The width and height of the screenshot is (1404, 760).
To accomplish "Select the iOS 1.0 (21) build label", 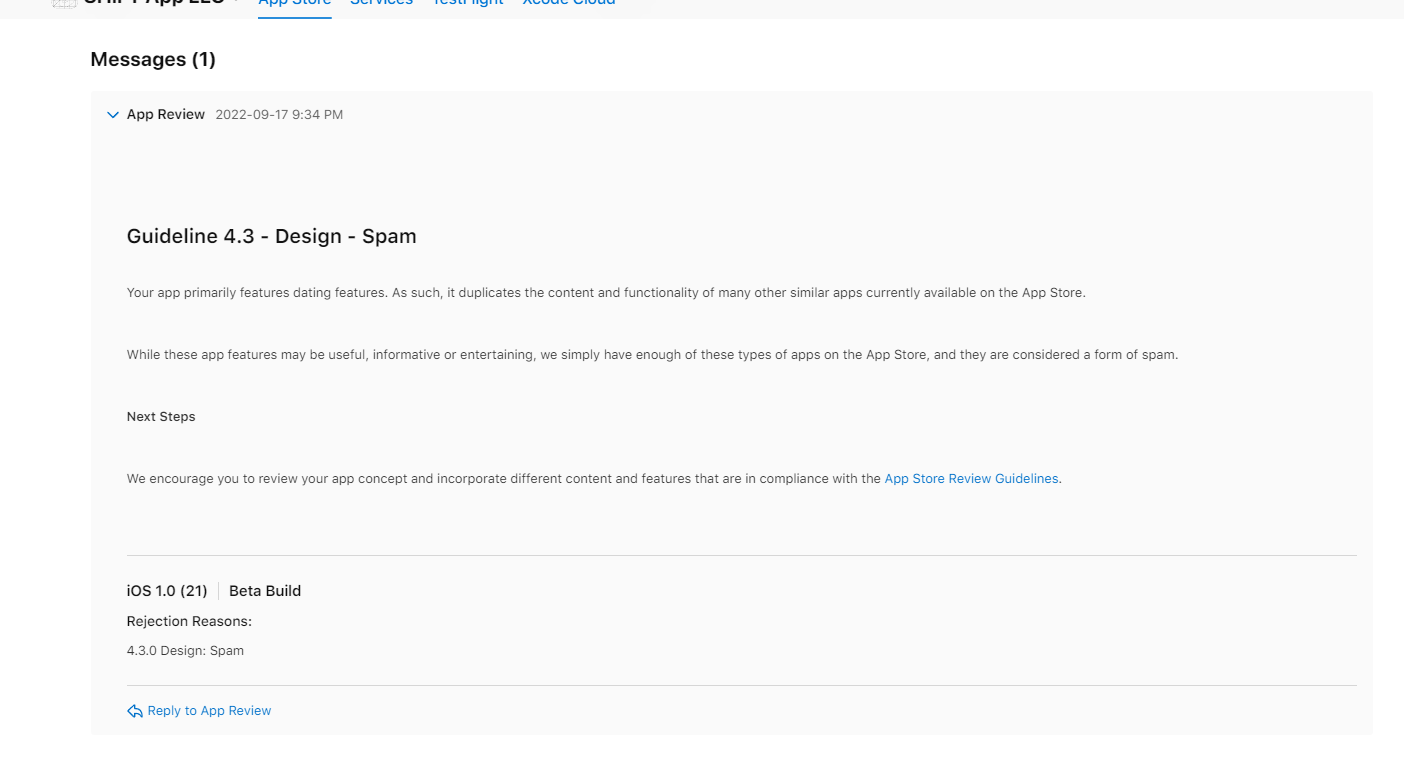I will pos(167,591).
